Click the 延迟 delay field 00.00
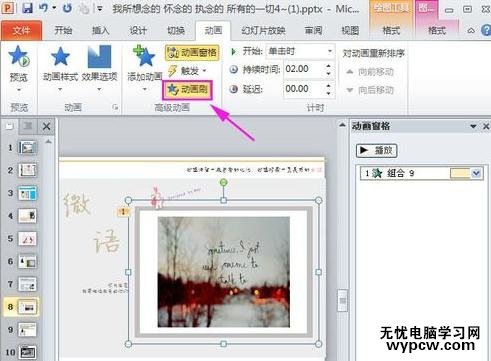The width and height of the screenshot is (491, 361). tap(303, 89)
